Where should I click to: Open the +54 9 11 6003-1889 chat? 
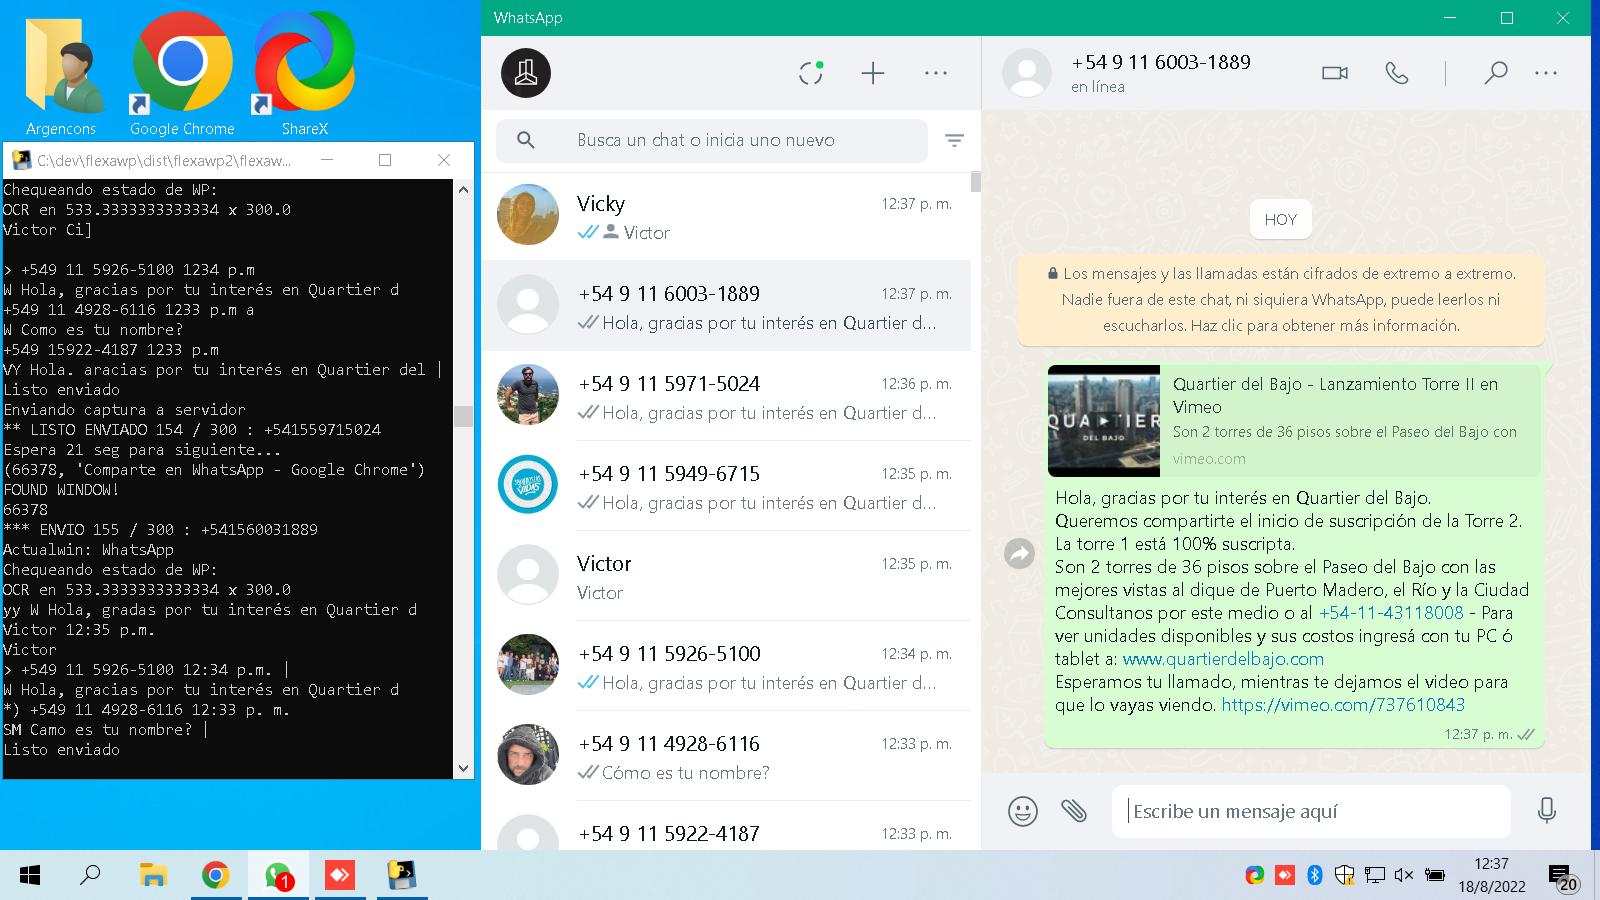(x=726, y=306)
